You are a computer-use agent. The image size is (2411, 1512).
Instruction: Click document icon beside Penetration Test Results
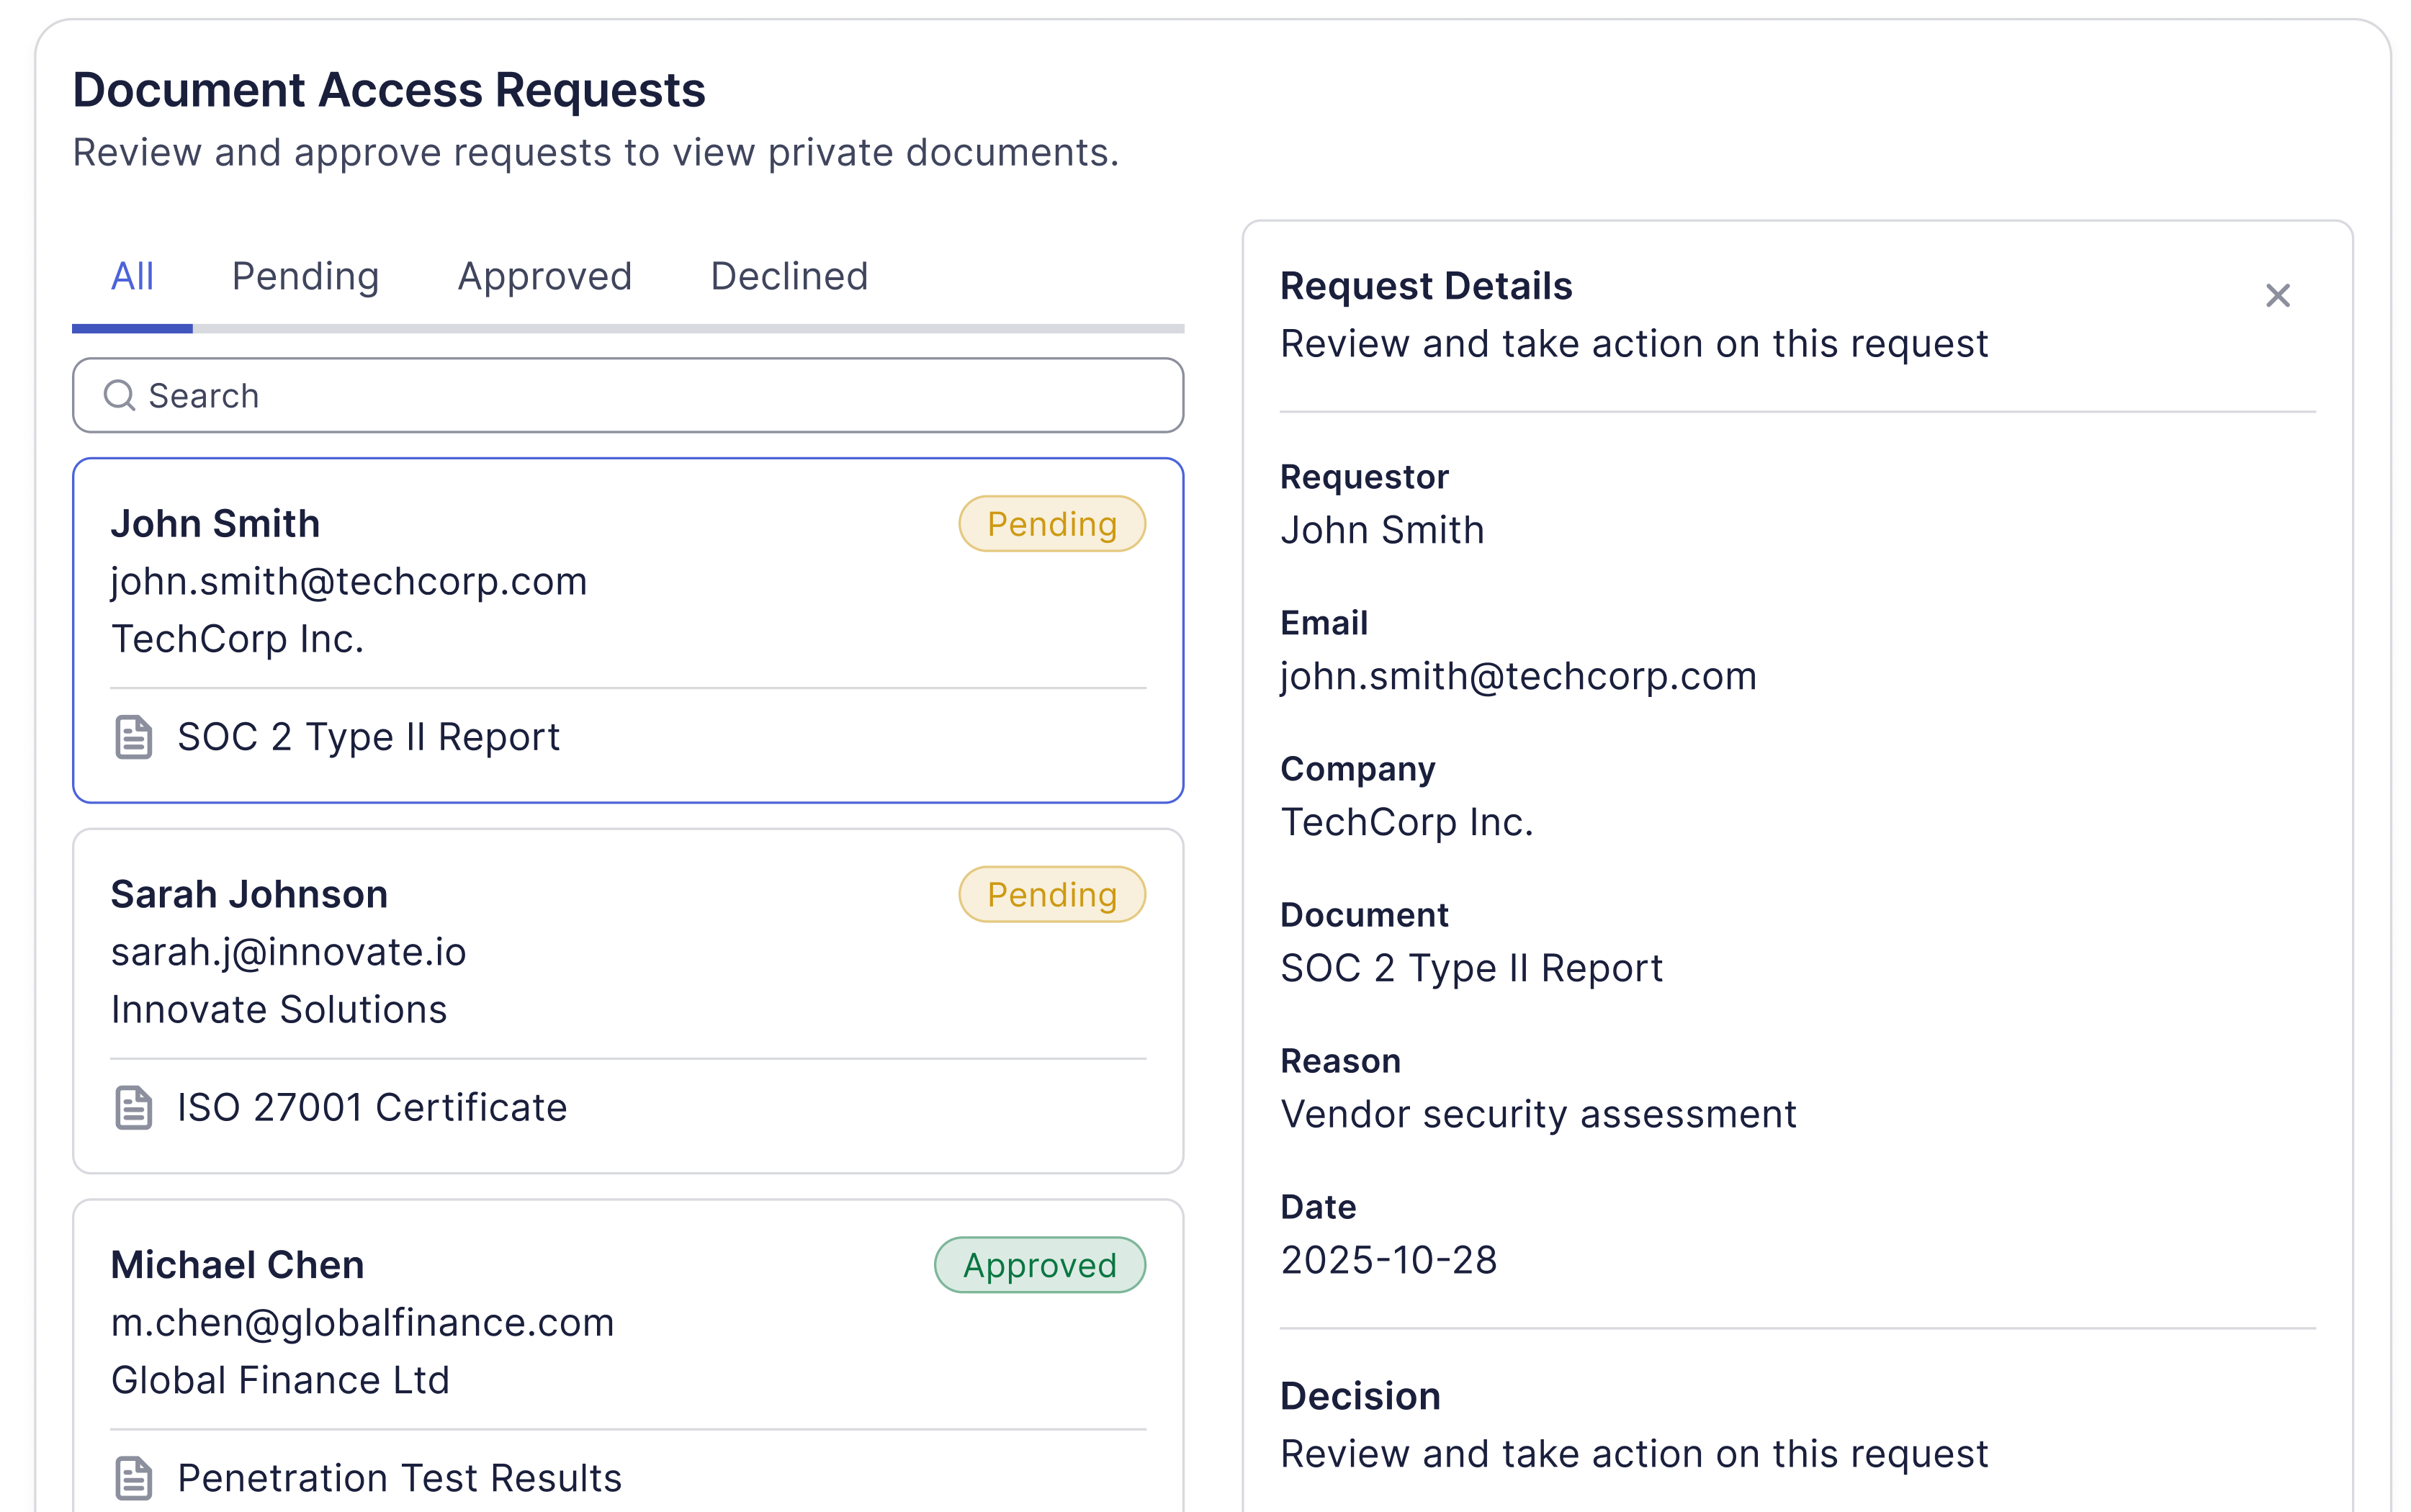pyautogui.click(x=133, y=1477)
